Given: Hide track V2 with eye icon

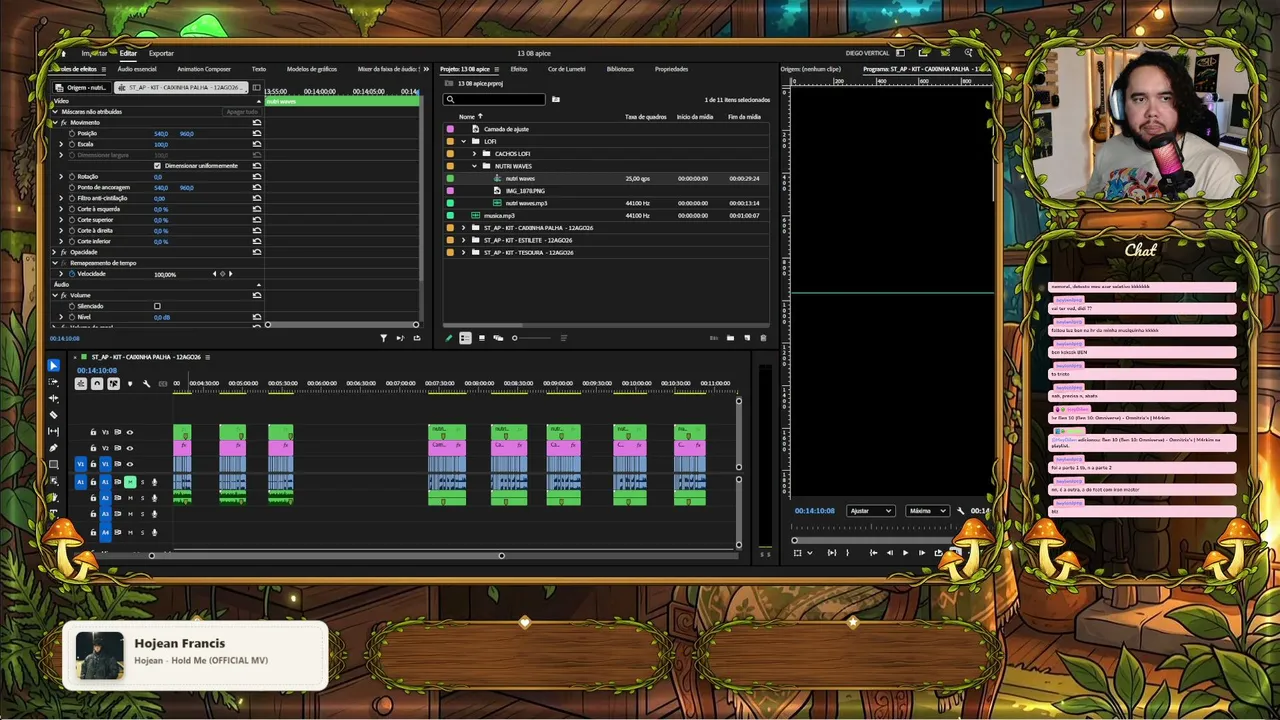Looking at the screenshot, I should [x=129, y=448].
